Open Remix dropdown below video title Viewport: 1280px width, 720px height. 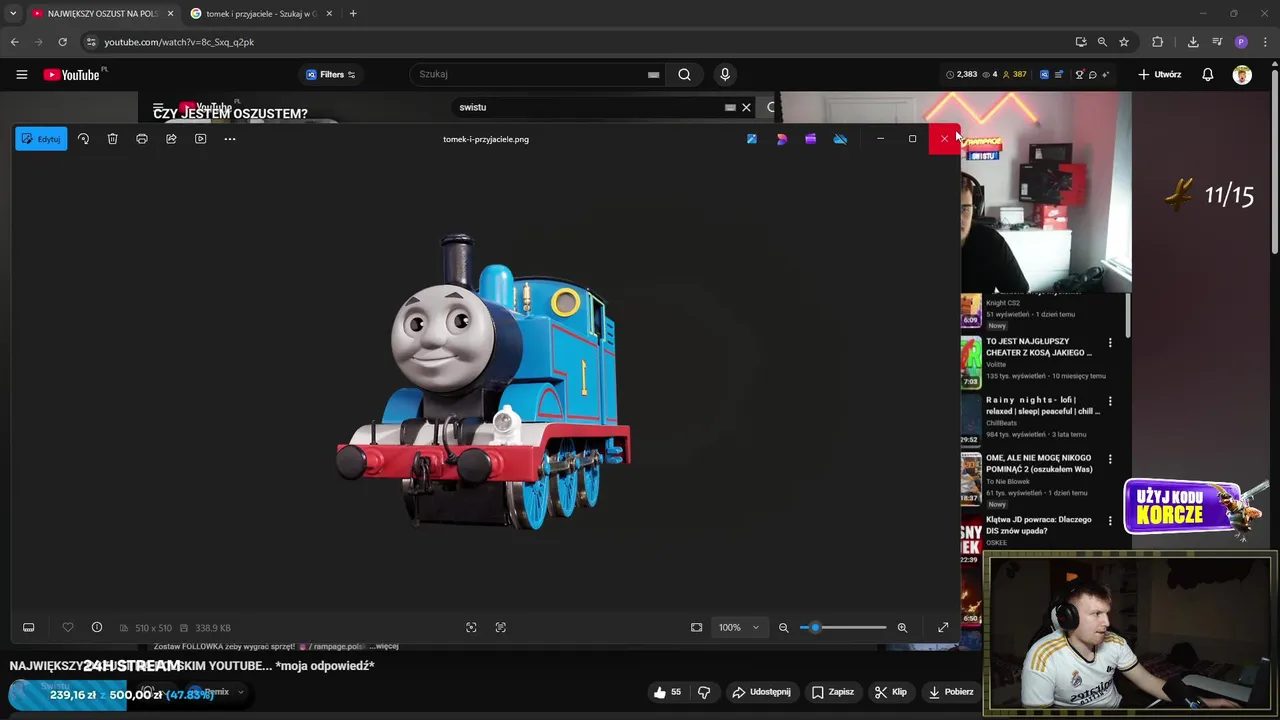tap(219, 692)
